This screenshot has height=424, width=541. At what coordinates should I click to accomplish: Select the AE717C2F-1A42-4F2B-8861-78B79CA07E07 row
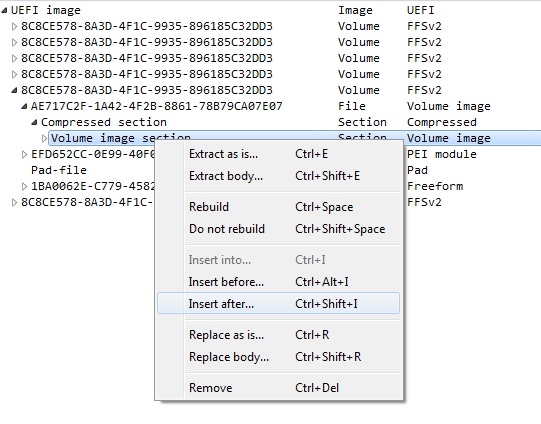[156, 106]
